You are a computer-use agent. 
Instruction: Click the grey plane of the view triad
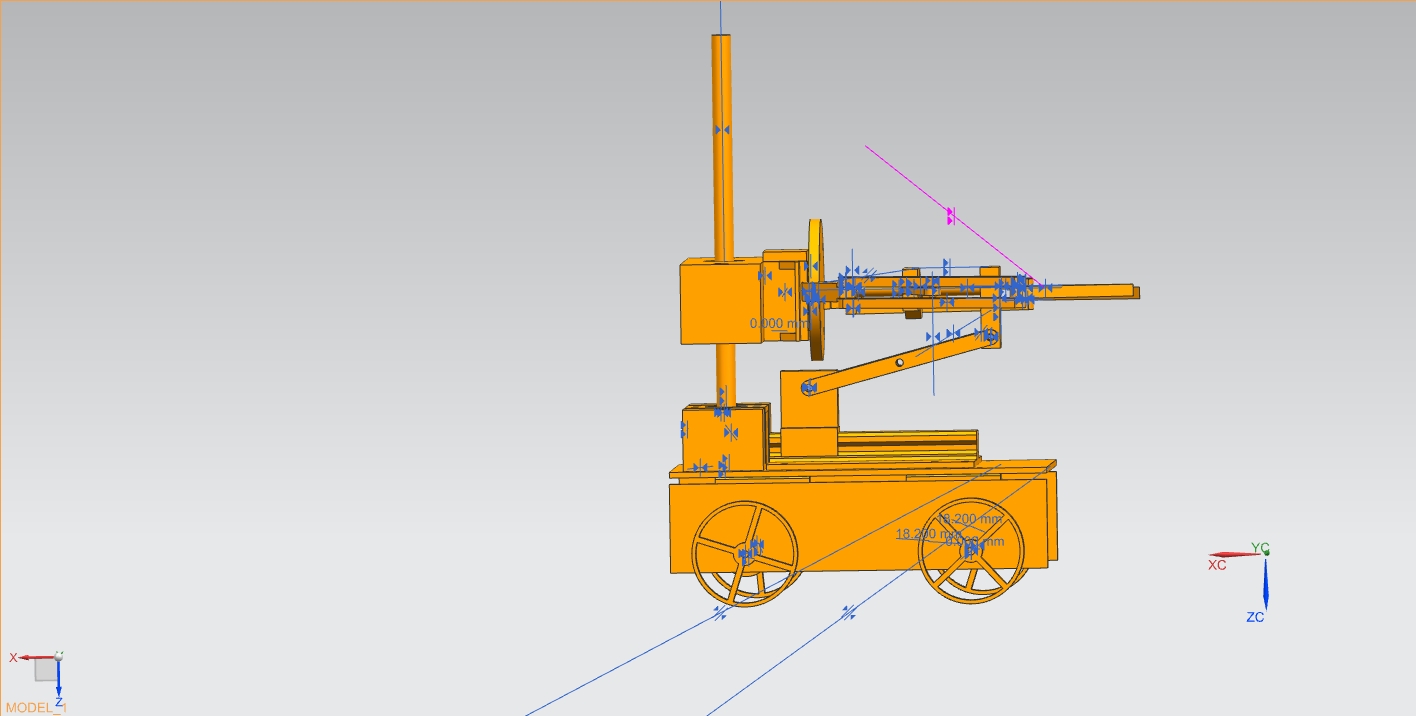point(46,670)
